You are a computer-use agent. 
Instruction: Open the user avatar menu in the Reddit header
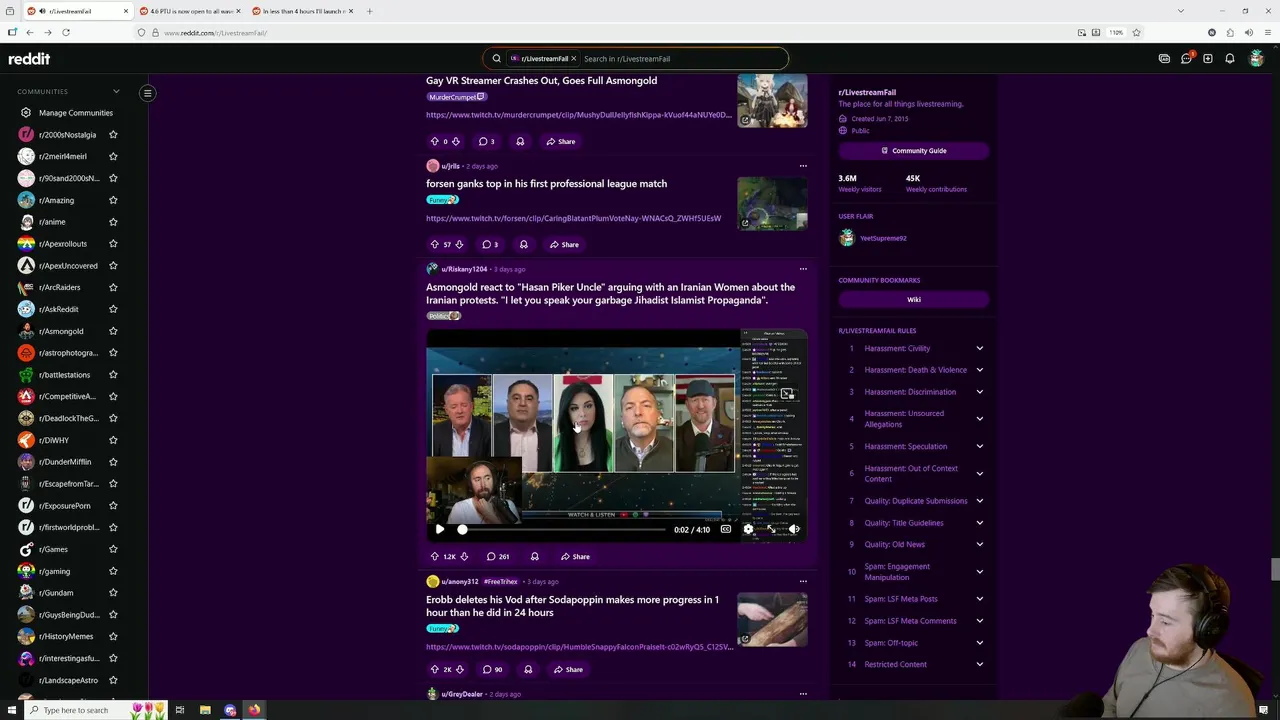point(1256,58)
